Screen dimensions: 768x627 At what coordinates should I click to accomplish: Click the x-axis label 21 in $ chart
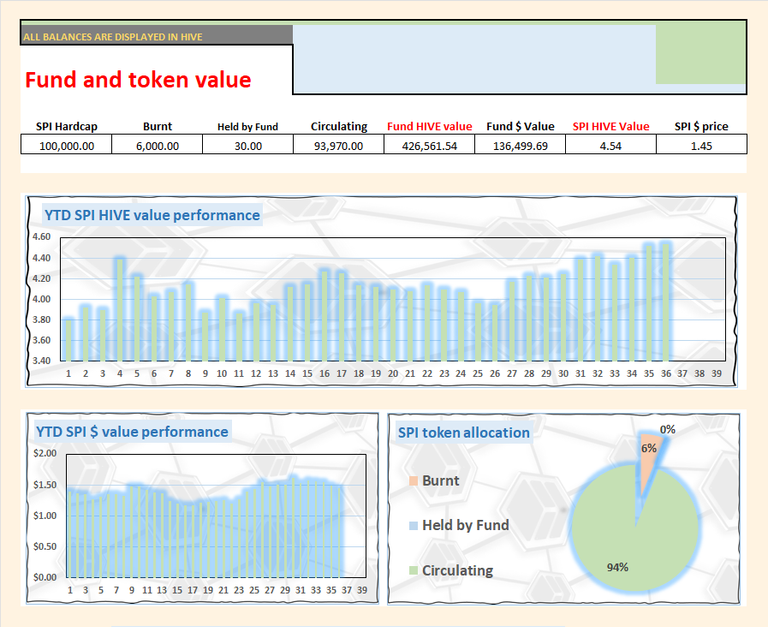click(223, 590)
